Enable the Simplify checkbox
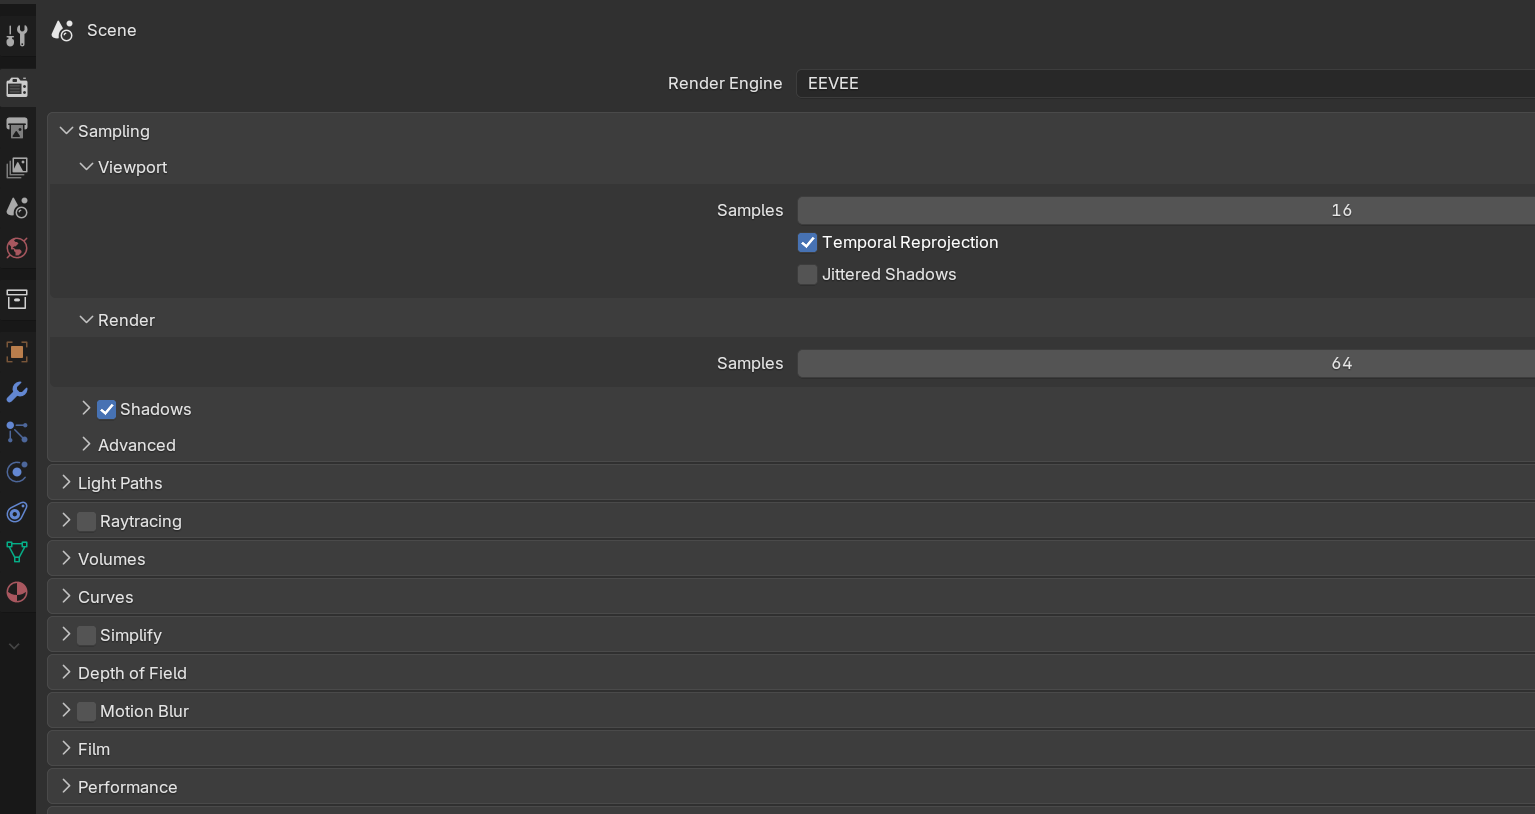Viewport: 1535px width, 814px height. click(x=86, y=635)
